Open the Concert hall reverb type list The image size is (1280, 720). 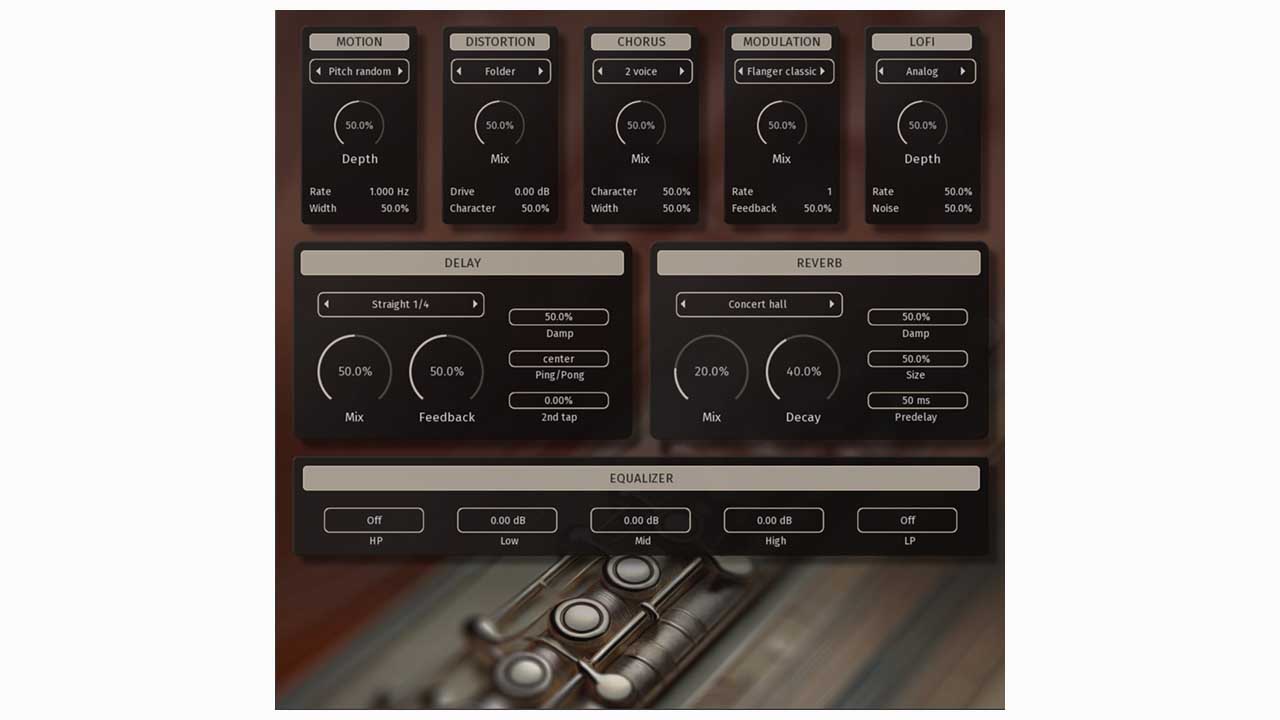[758, 305]
